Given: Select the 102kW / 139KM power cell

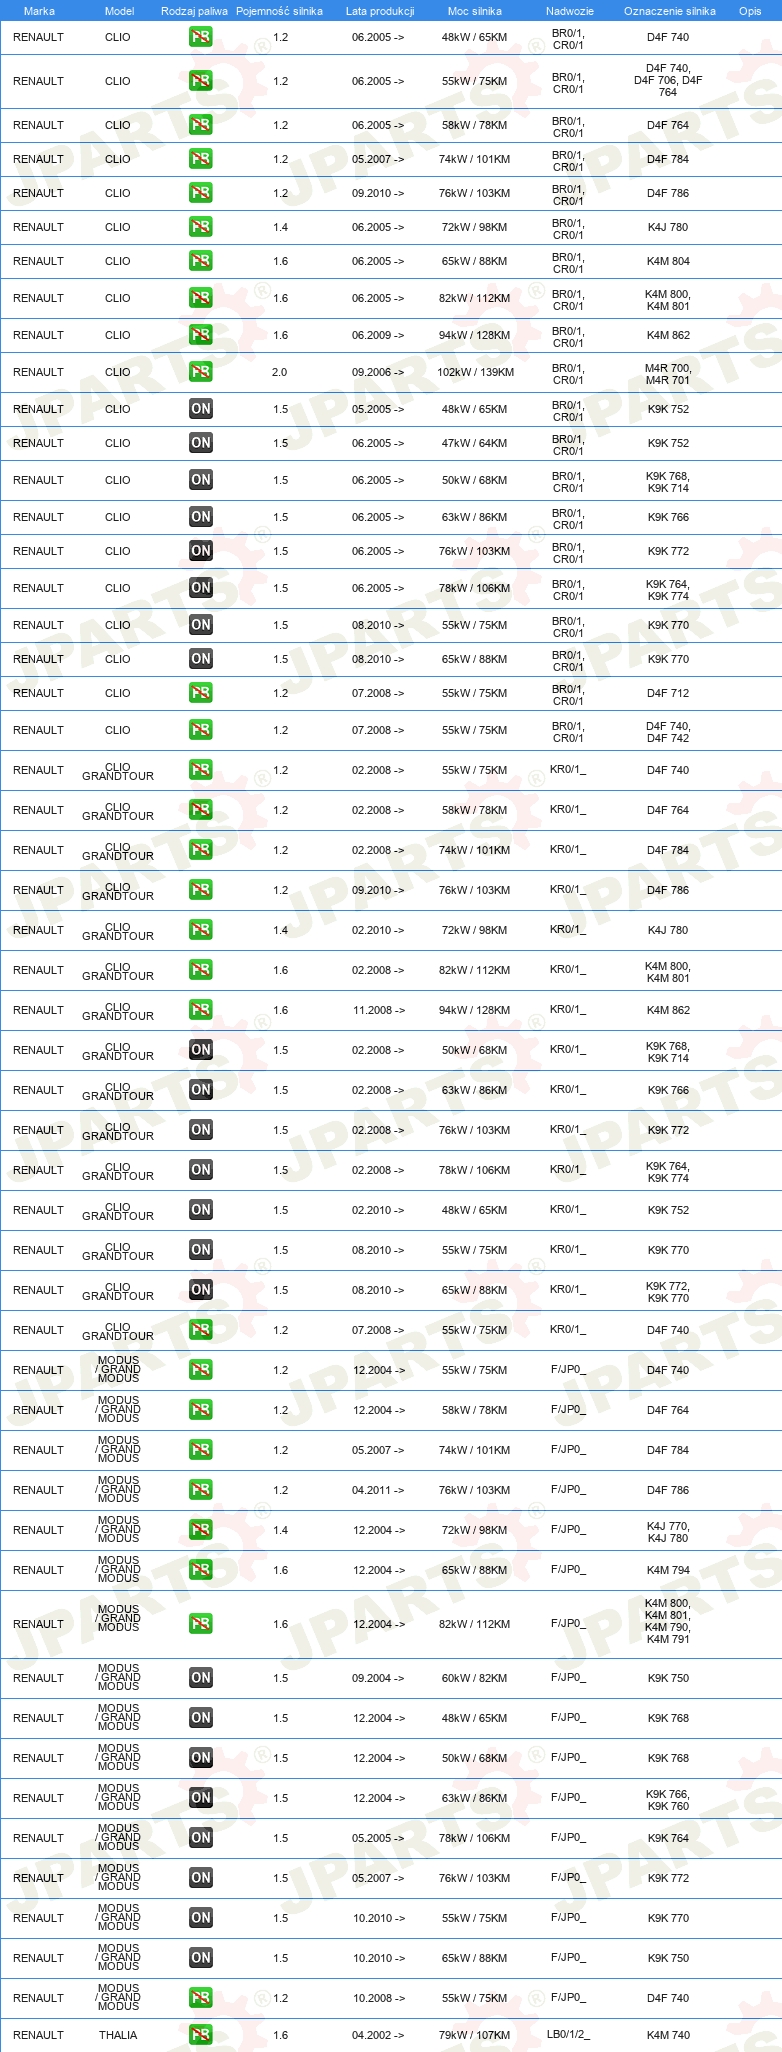Looking at the screenshot, I should [475, 372].
